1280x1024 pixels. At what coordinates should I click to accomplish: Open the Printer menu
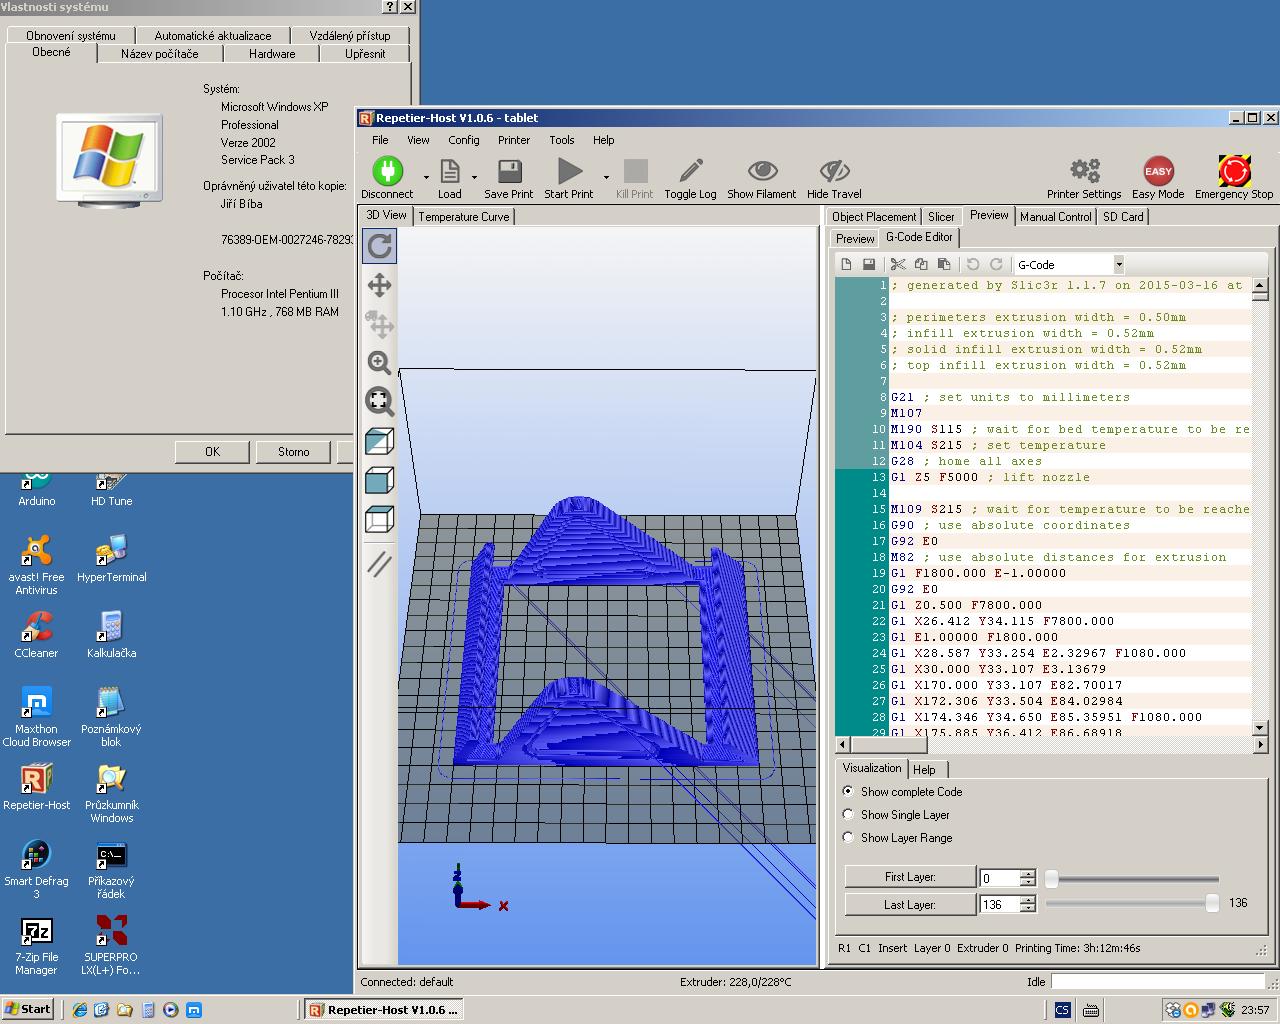(x=513, y=140)
